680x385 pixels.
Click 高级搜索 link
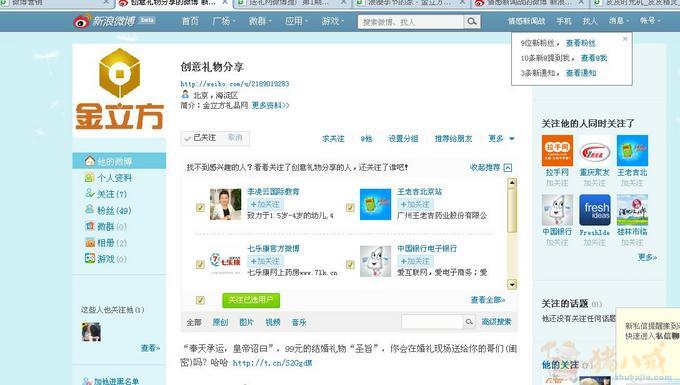point(496,322)
